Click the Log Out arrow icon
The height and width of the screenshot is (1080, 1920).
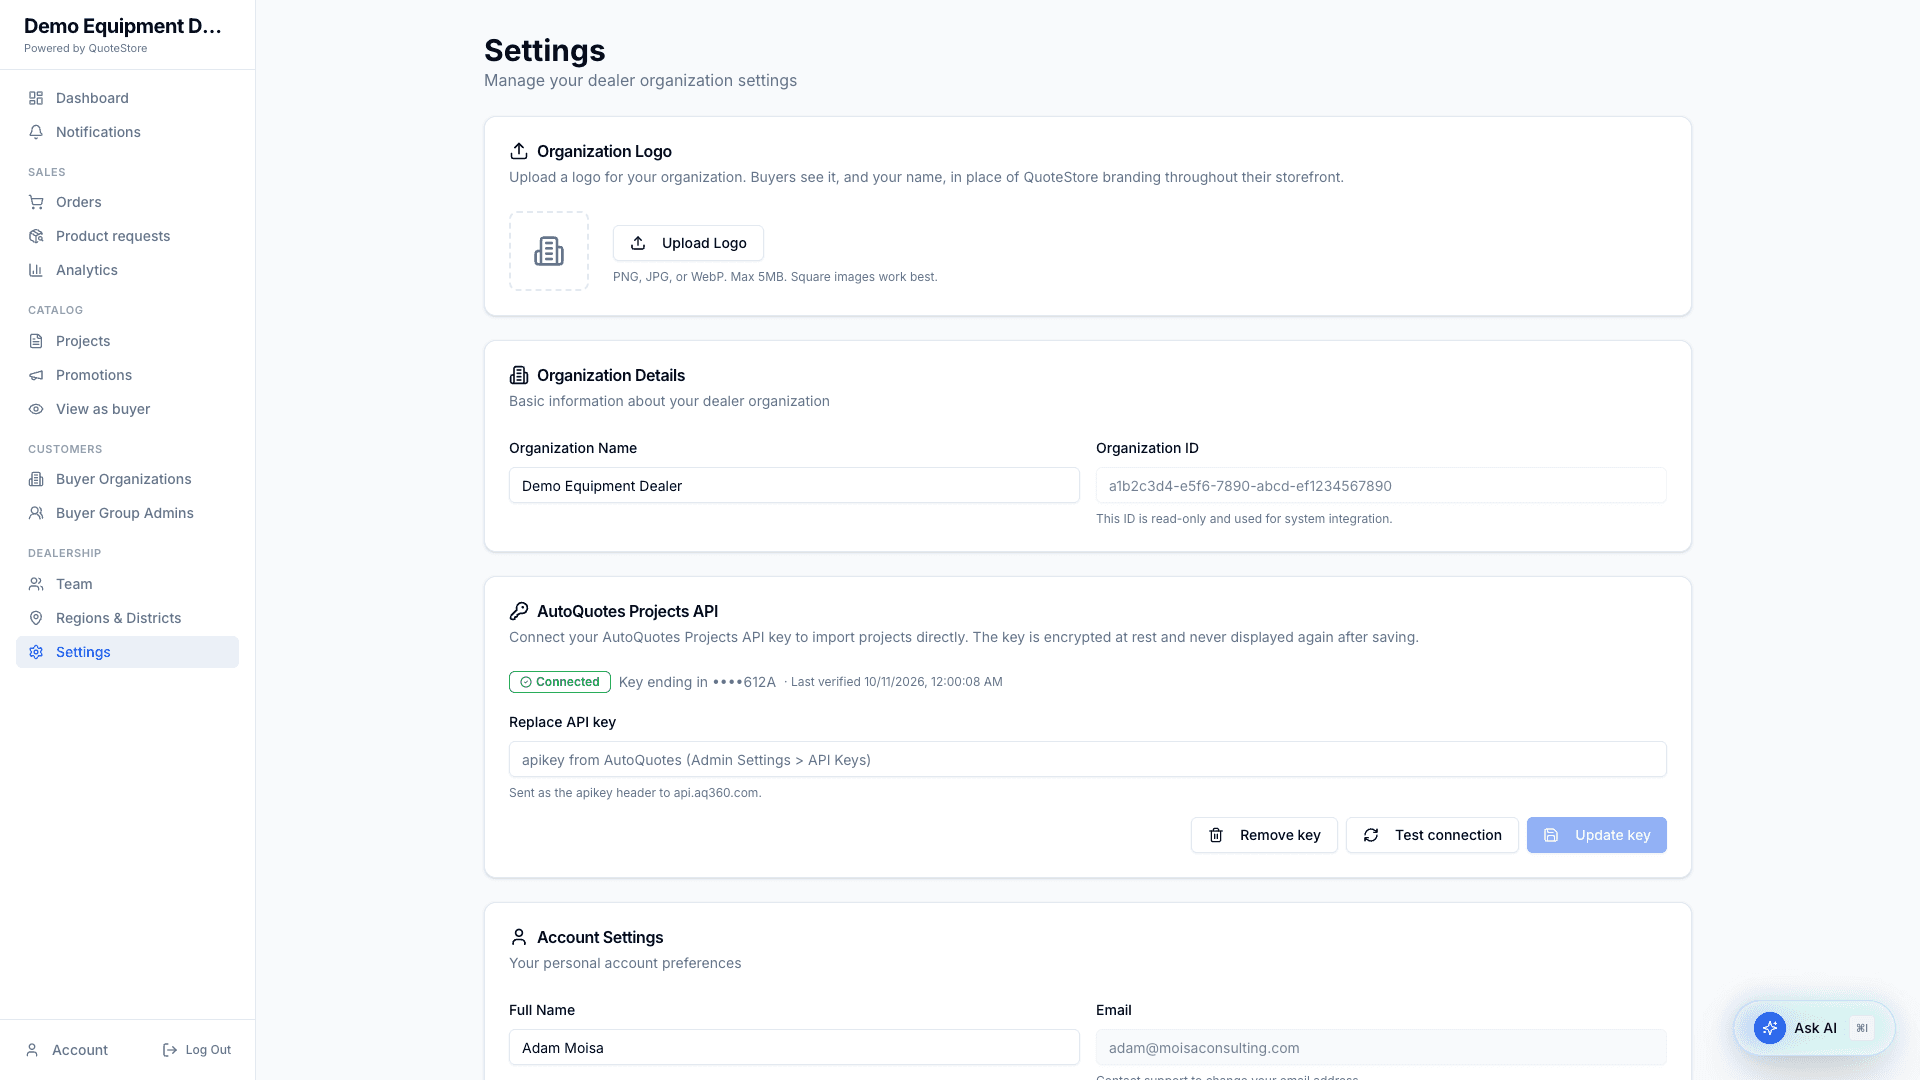(x=170, y=1050)
